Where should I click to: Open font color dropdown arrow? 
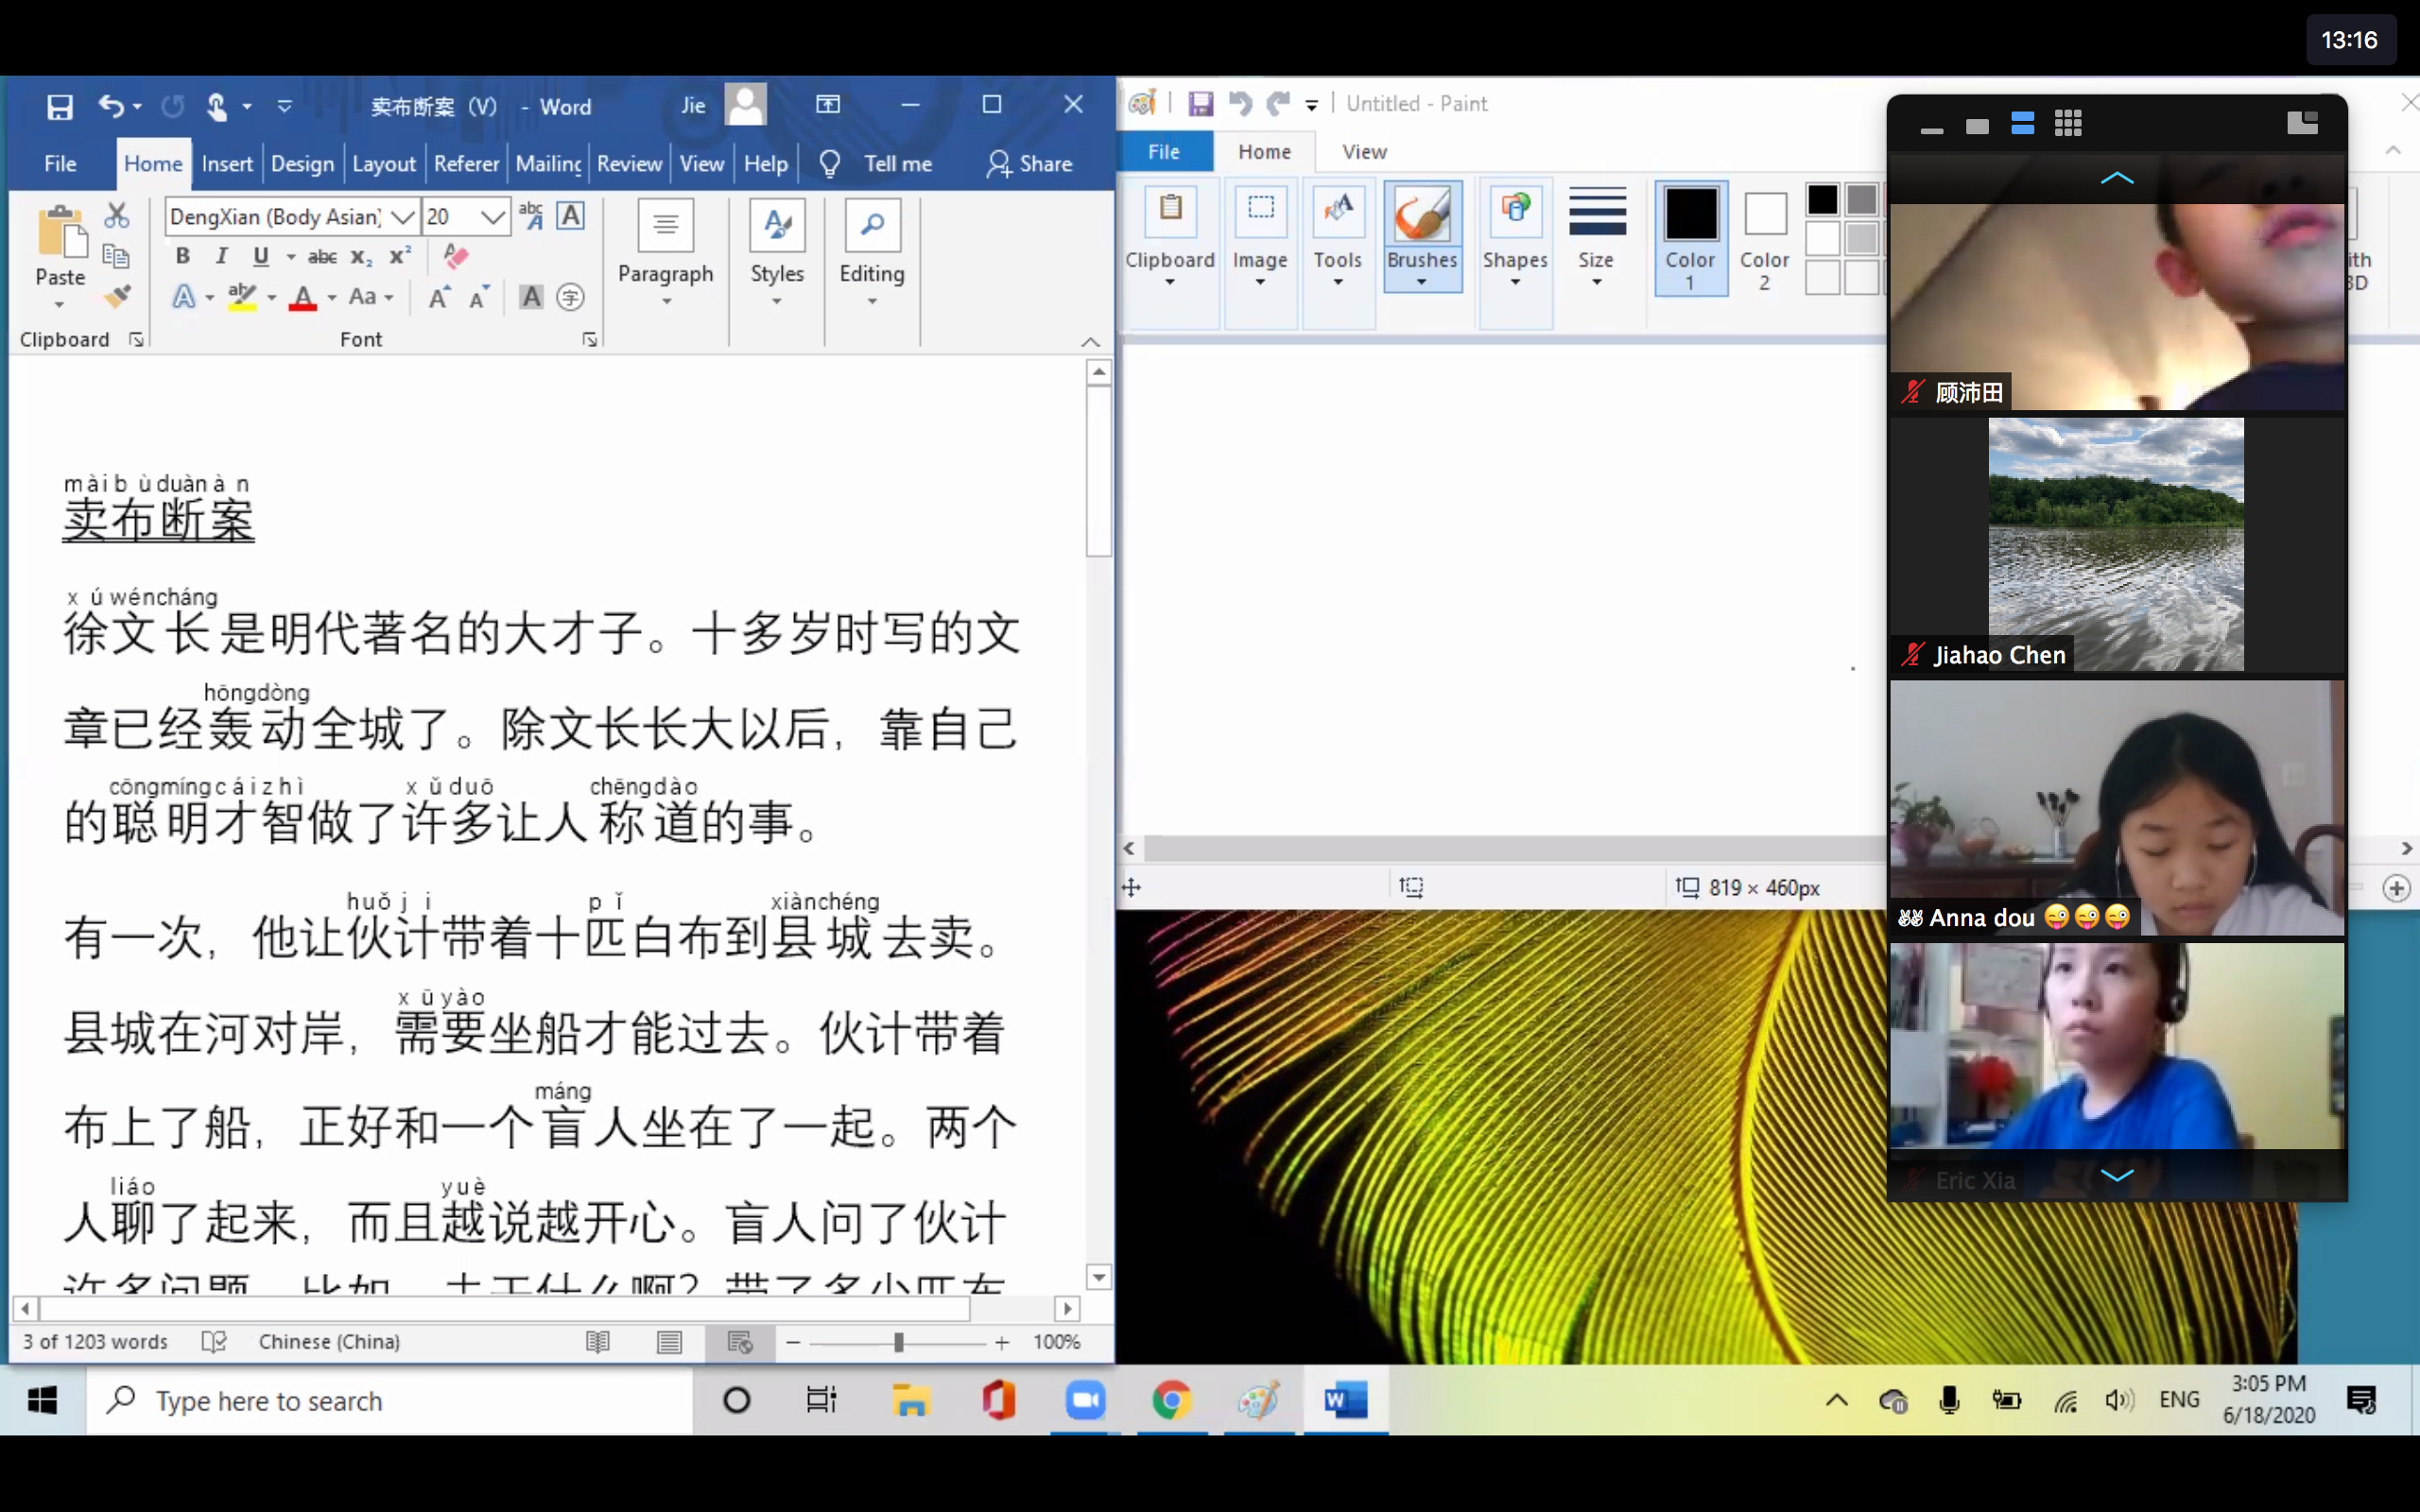(331, 297)
